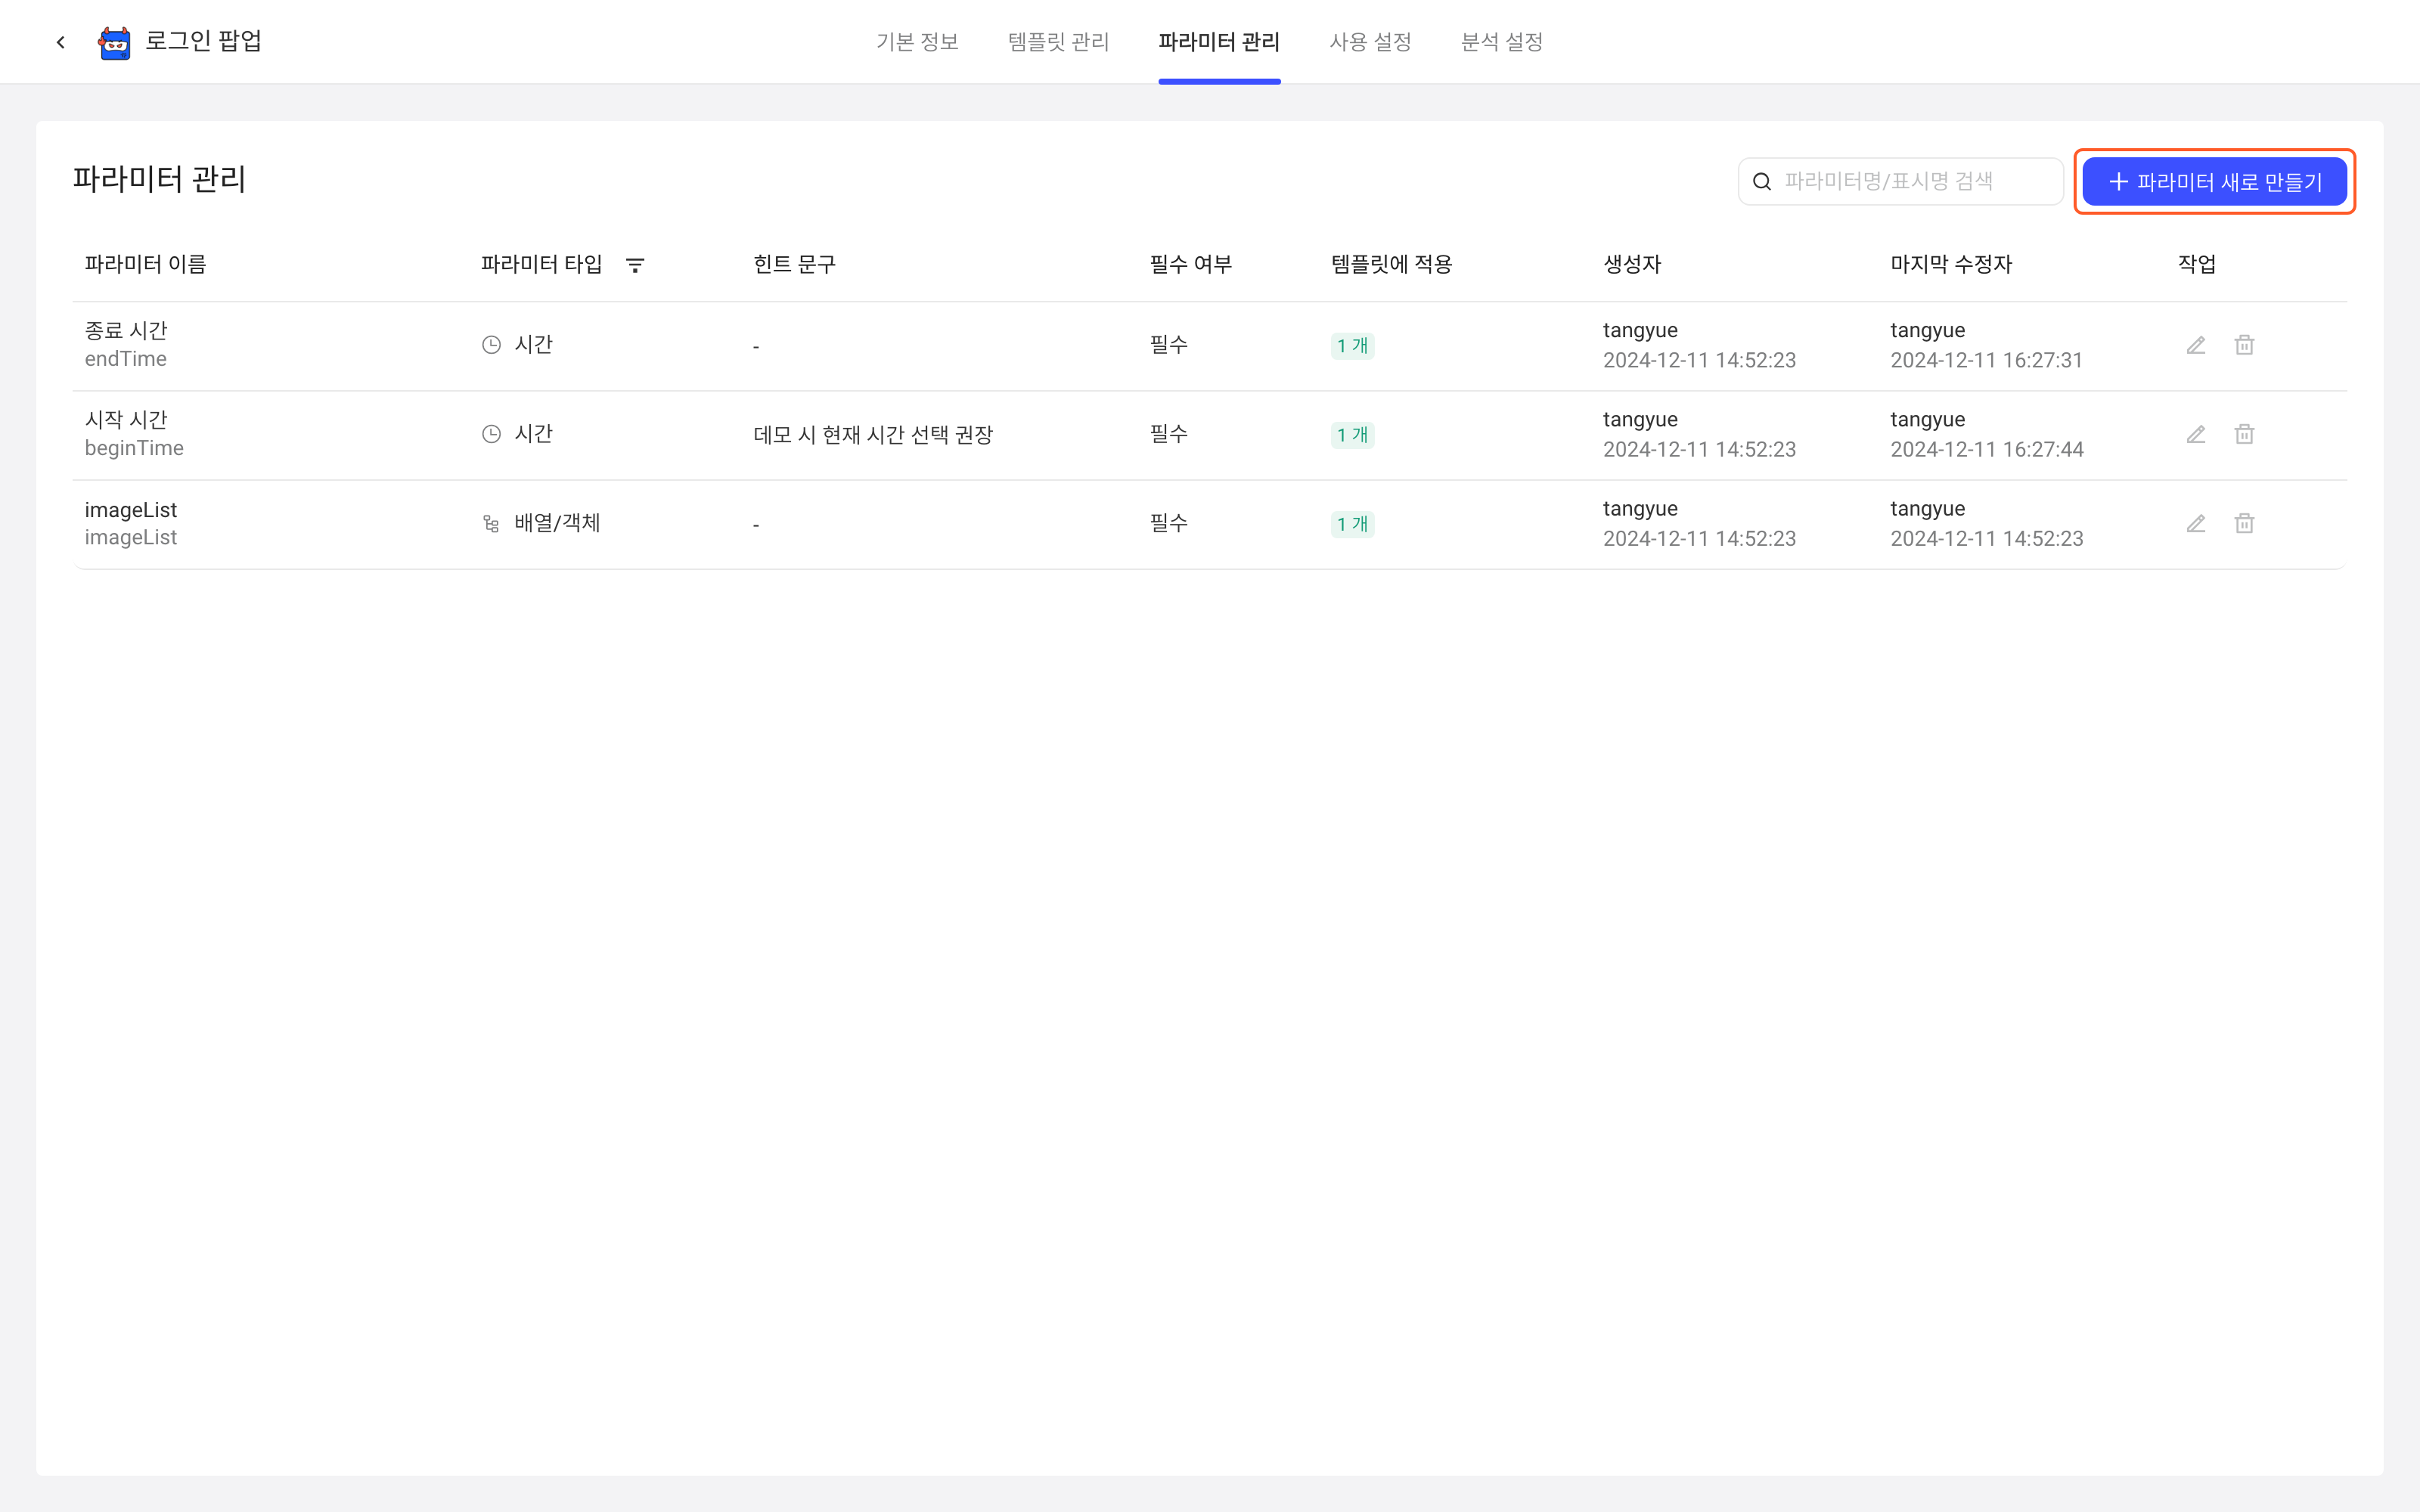Click the 1 개 badge in beginTime row

tap(1352, 435)
